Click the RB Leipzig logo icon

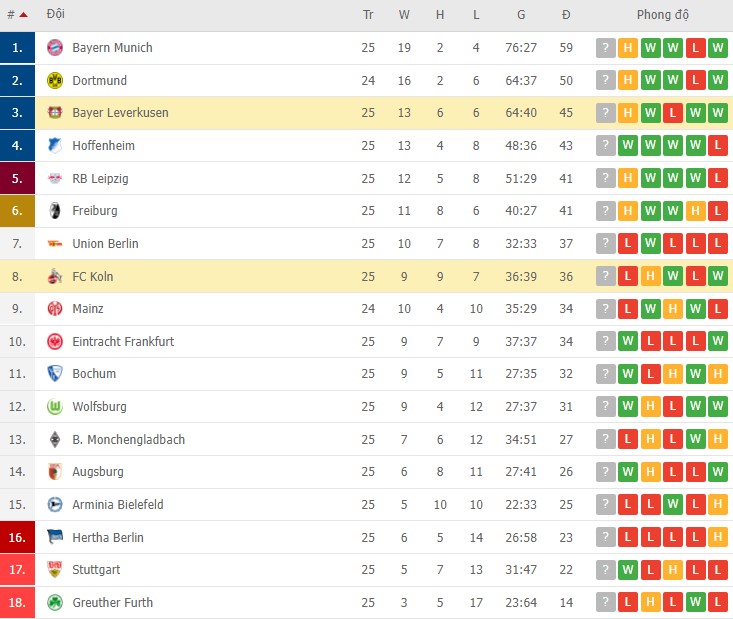click(54, 179)
